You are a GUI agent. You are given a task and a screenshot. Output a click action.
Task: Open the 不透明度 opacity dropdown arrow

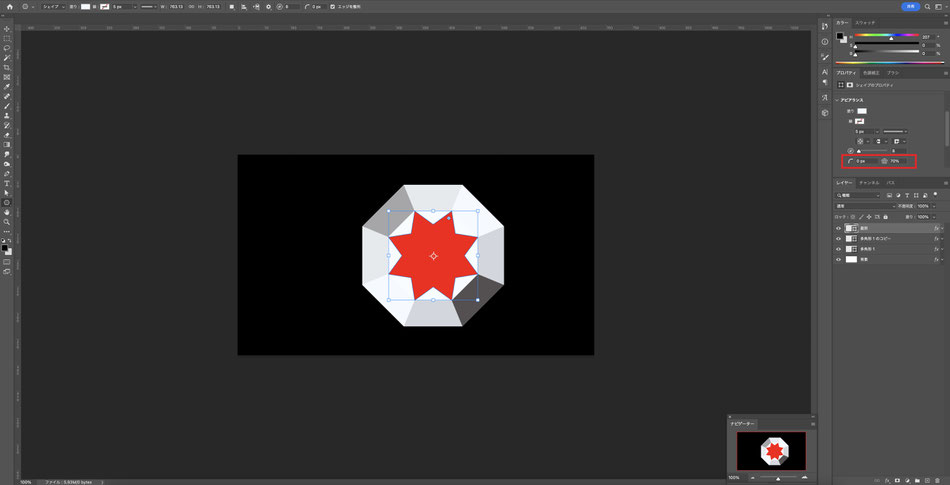coord(934,206)
